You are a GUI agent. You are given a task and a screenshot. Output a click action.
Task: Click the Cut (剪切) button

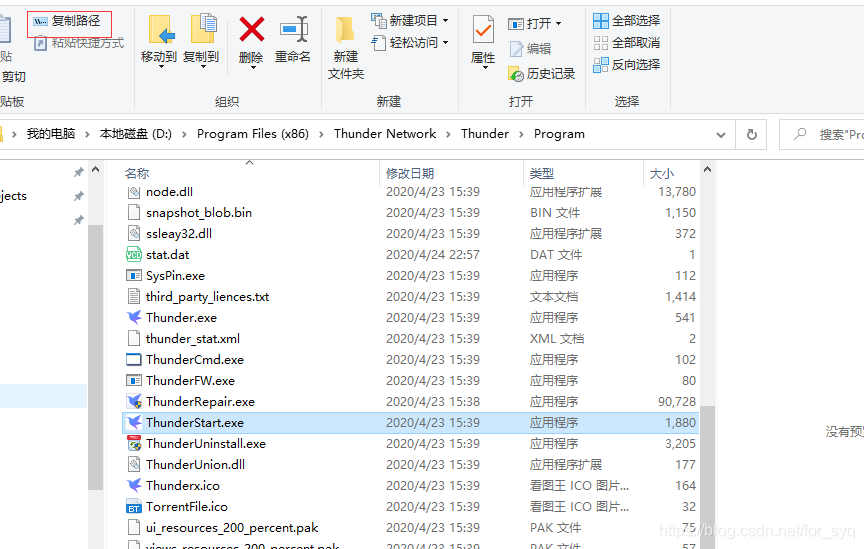point(14,77)
